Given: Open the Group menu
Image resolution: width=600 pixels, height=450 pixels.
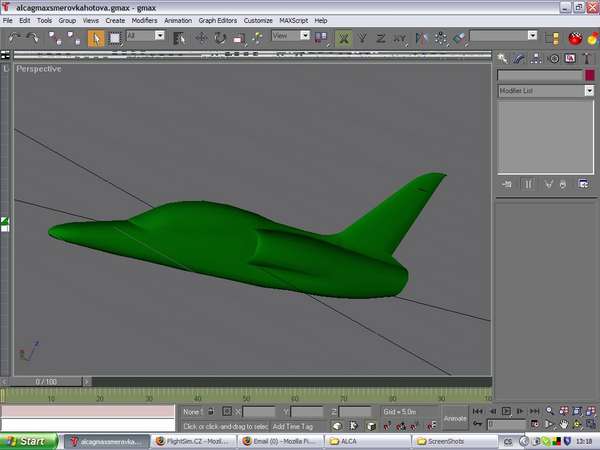Looking at the screenshot, I should click(67, 20).
